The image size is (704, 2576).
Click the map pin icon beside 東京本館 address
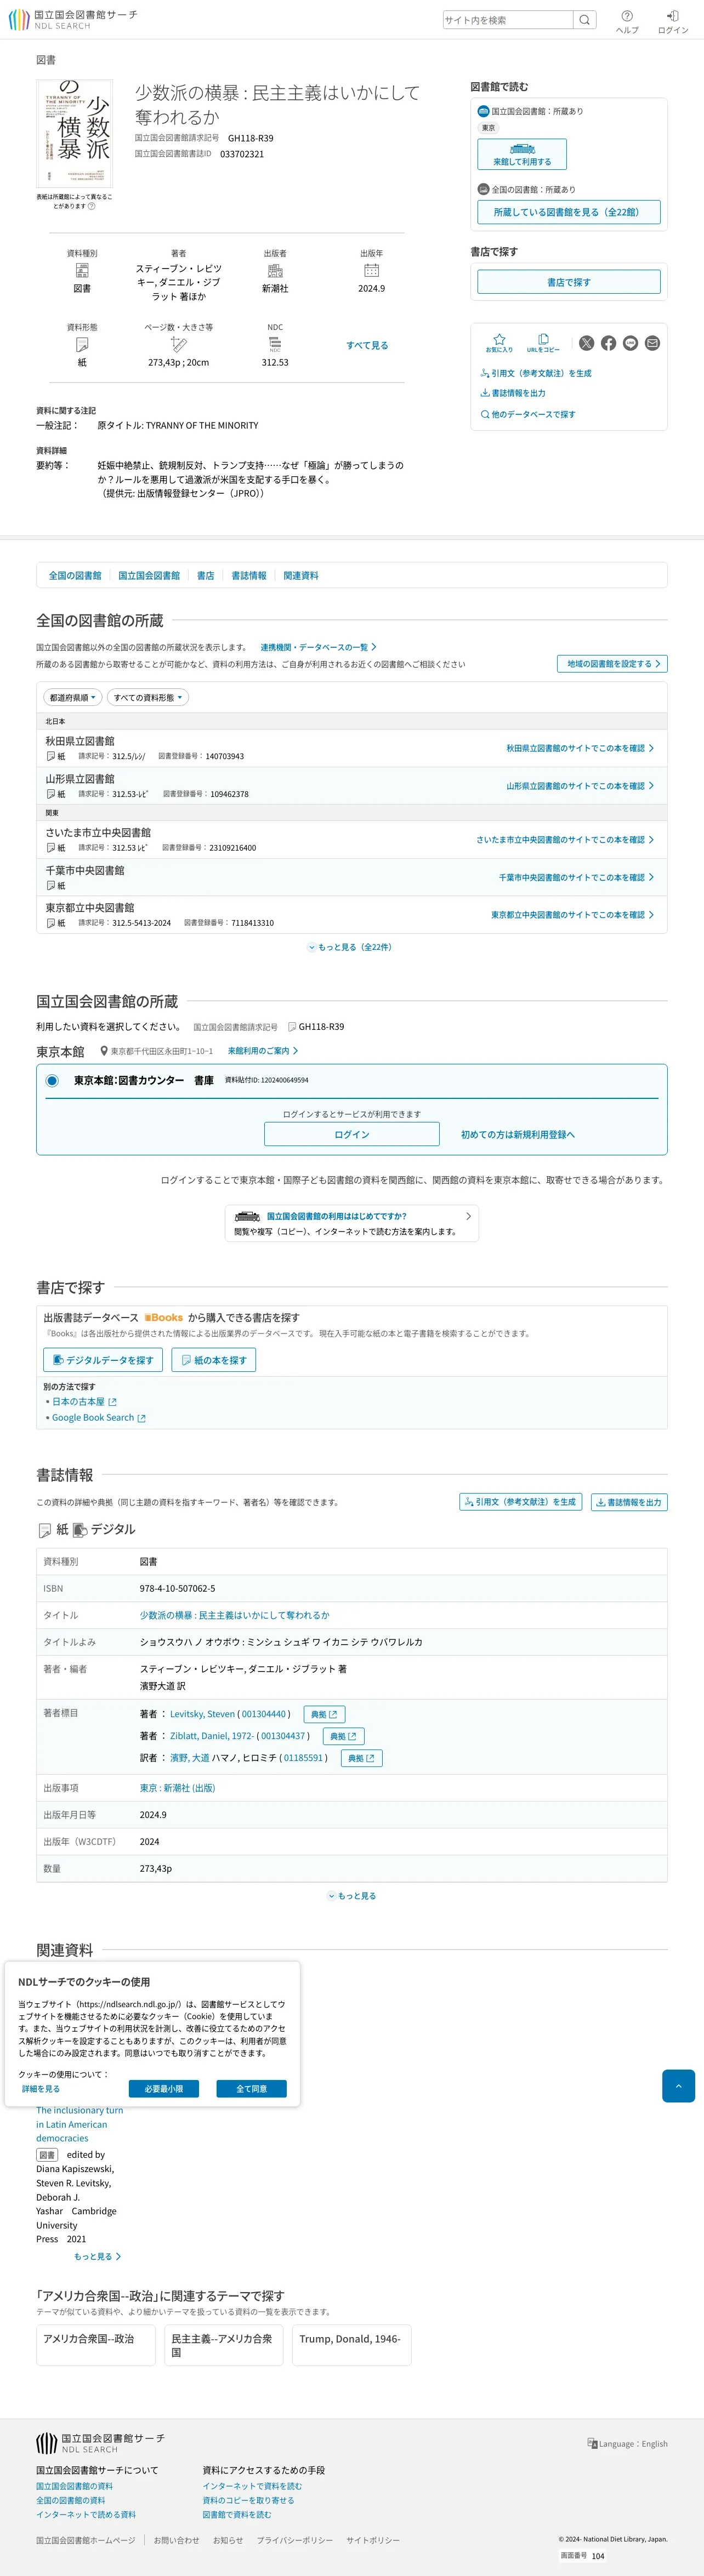[x=104, y=1051]
